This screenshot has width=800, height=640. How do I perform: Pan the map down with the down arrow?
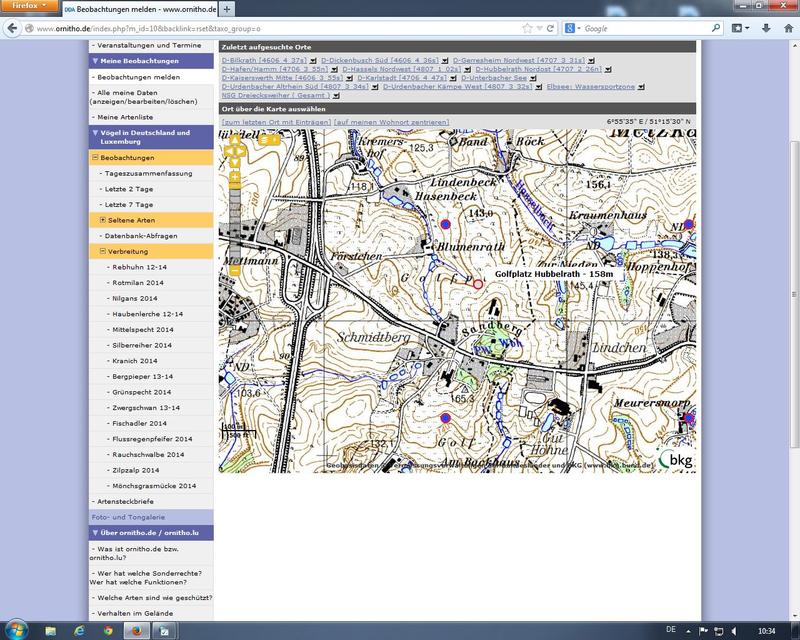coord(235,163)
